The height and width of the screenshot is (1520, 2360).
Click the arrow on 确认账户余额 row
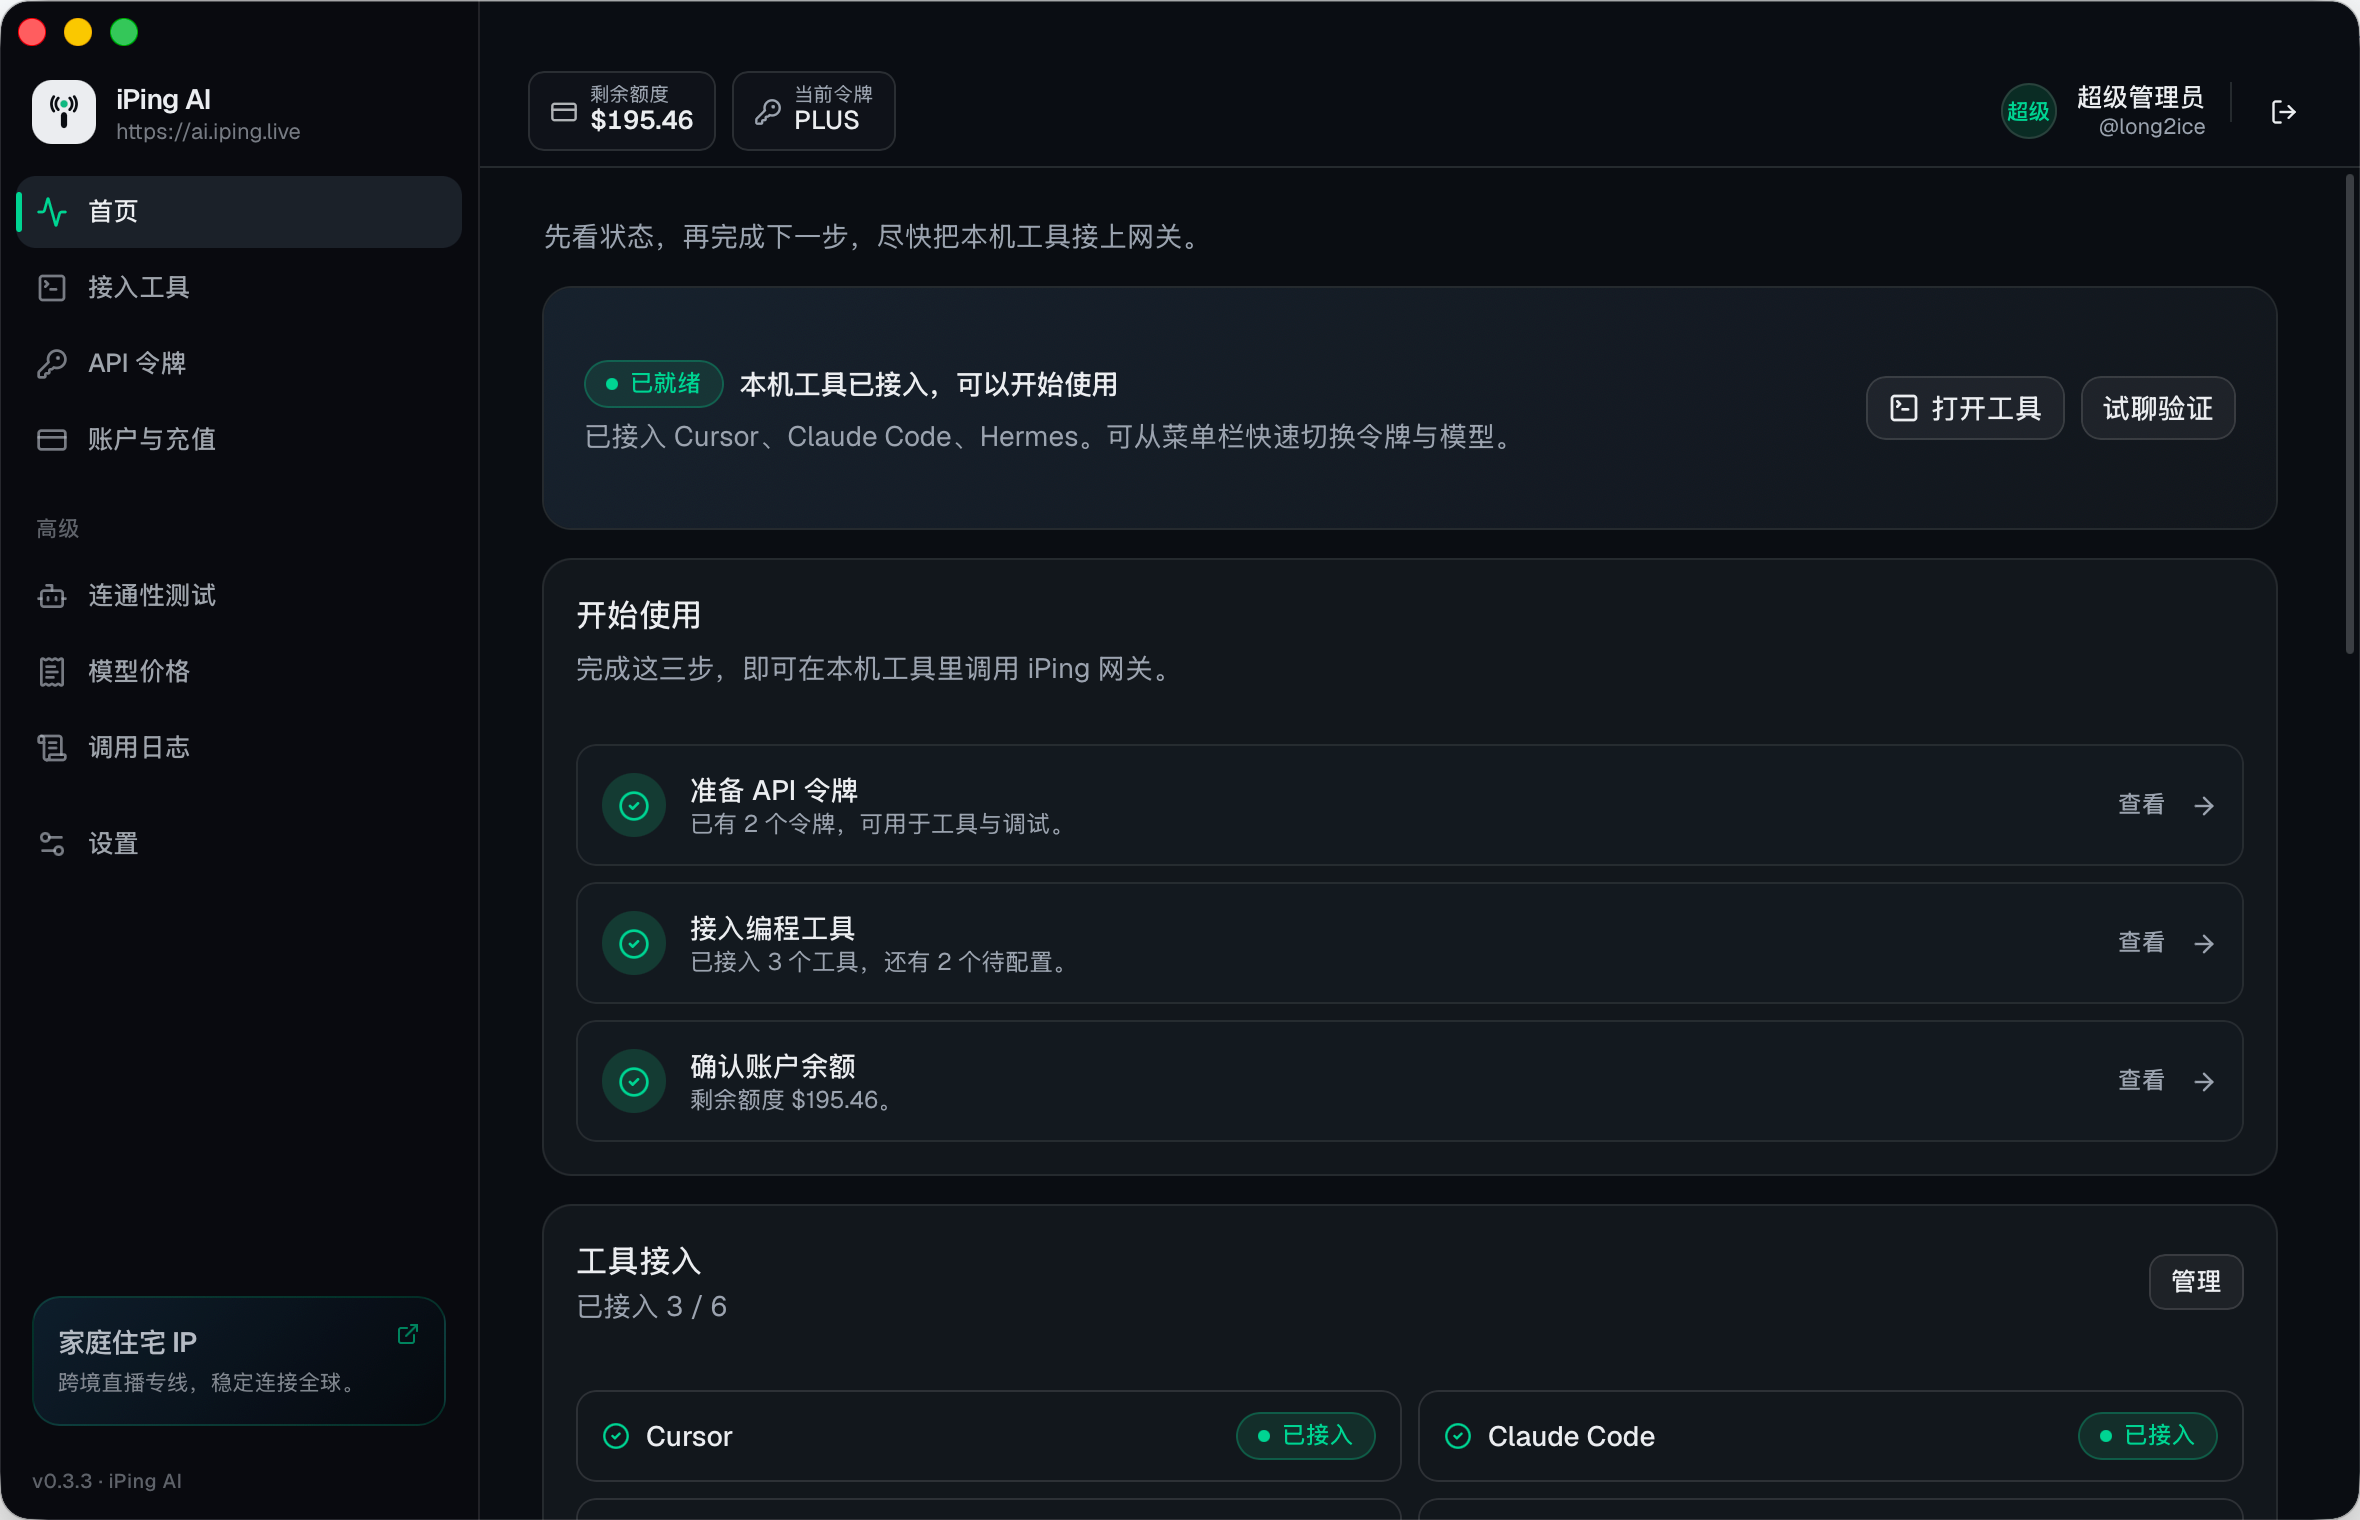[2204, 1082]
